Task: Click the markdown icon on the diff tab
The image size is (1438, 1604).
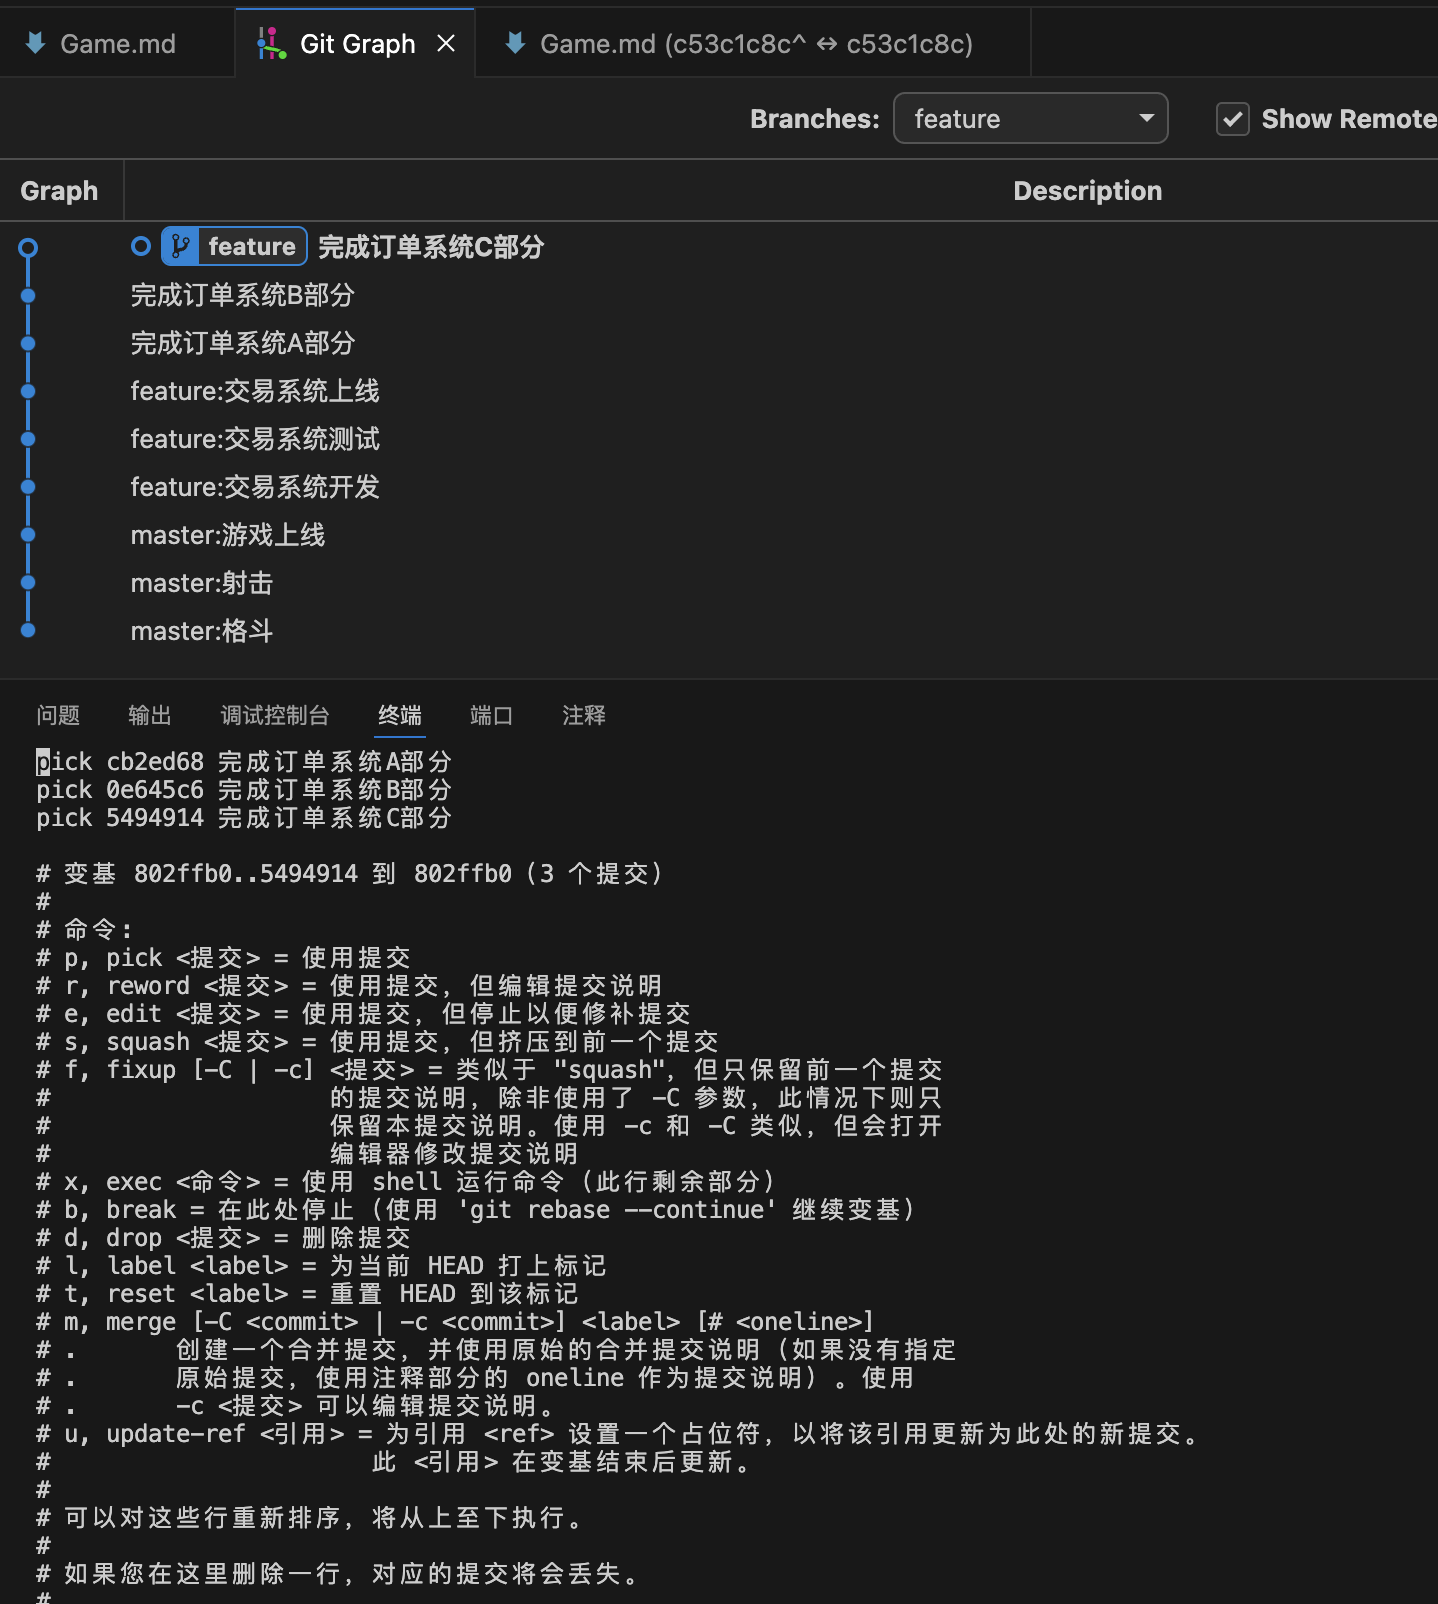Action: (x=516, y=43)
